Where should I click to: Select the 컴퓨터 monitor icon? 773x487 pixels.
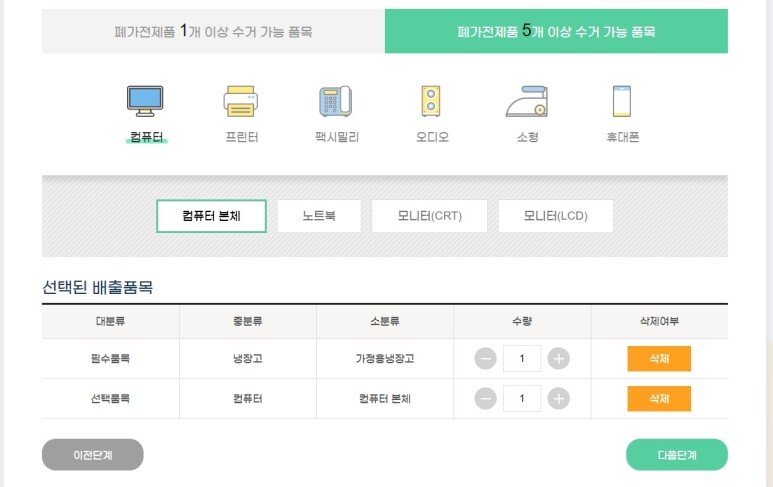pyautogui.click(x=145, y=101)
